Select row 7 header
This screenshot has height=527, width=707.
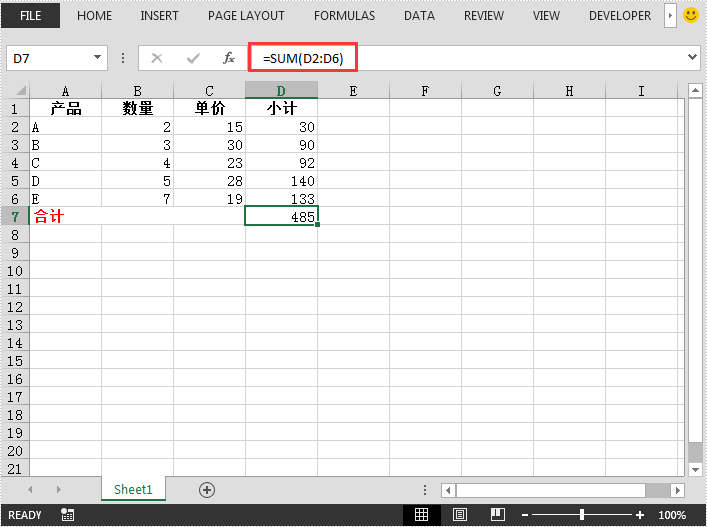[15, 216]
